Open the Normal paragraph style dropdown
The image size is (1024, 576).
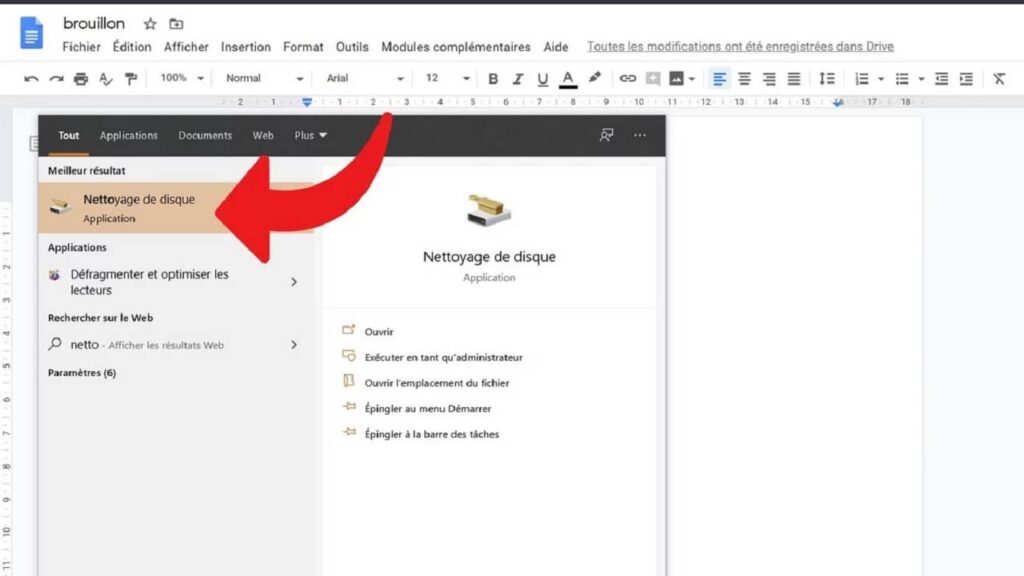[264, 78]
